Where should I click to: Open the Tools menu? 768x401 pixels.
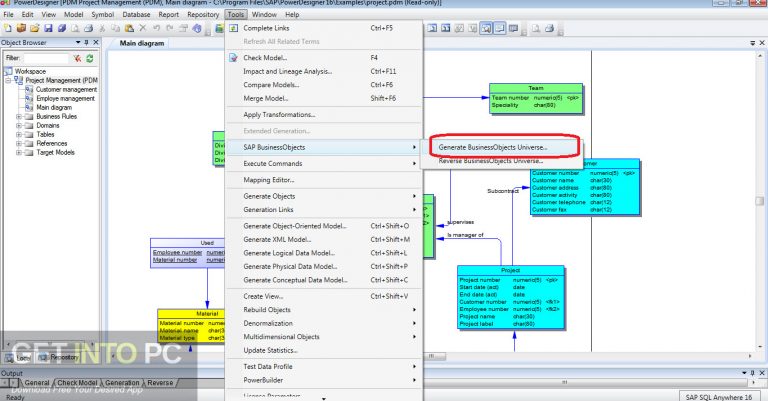click(x=236, y=15)
